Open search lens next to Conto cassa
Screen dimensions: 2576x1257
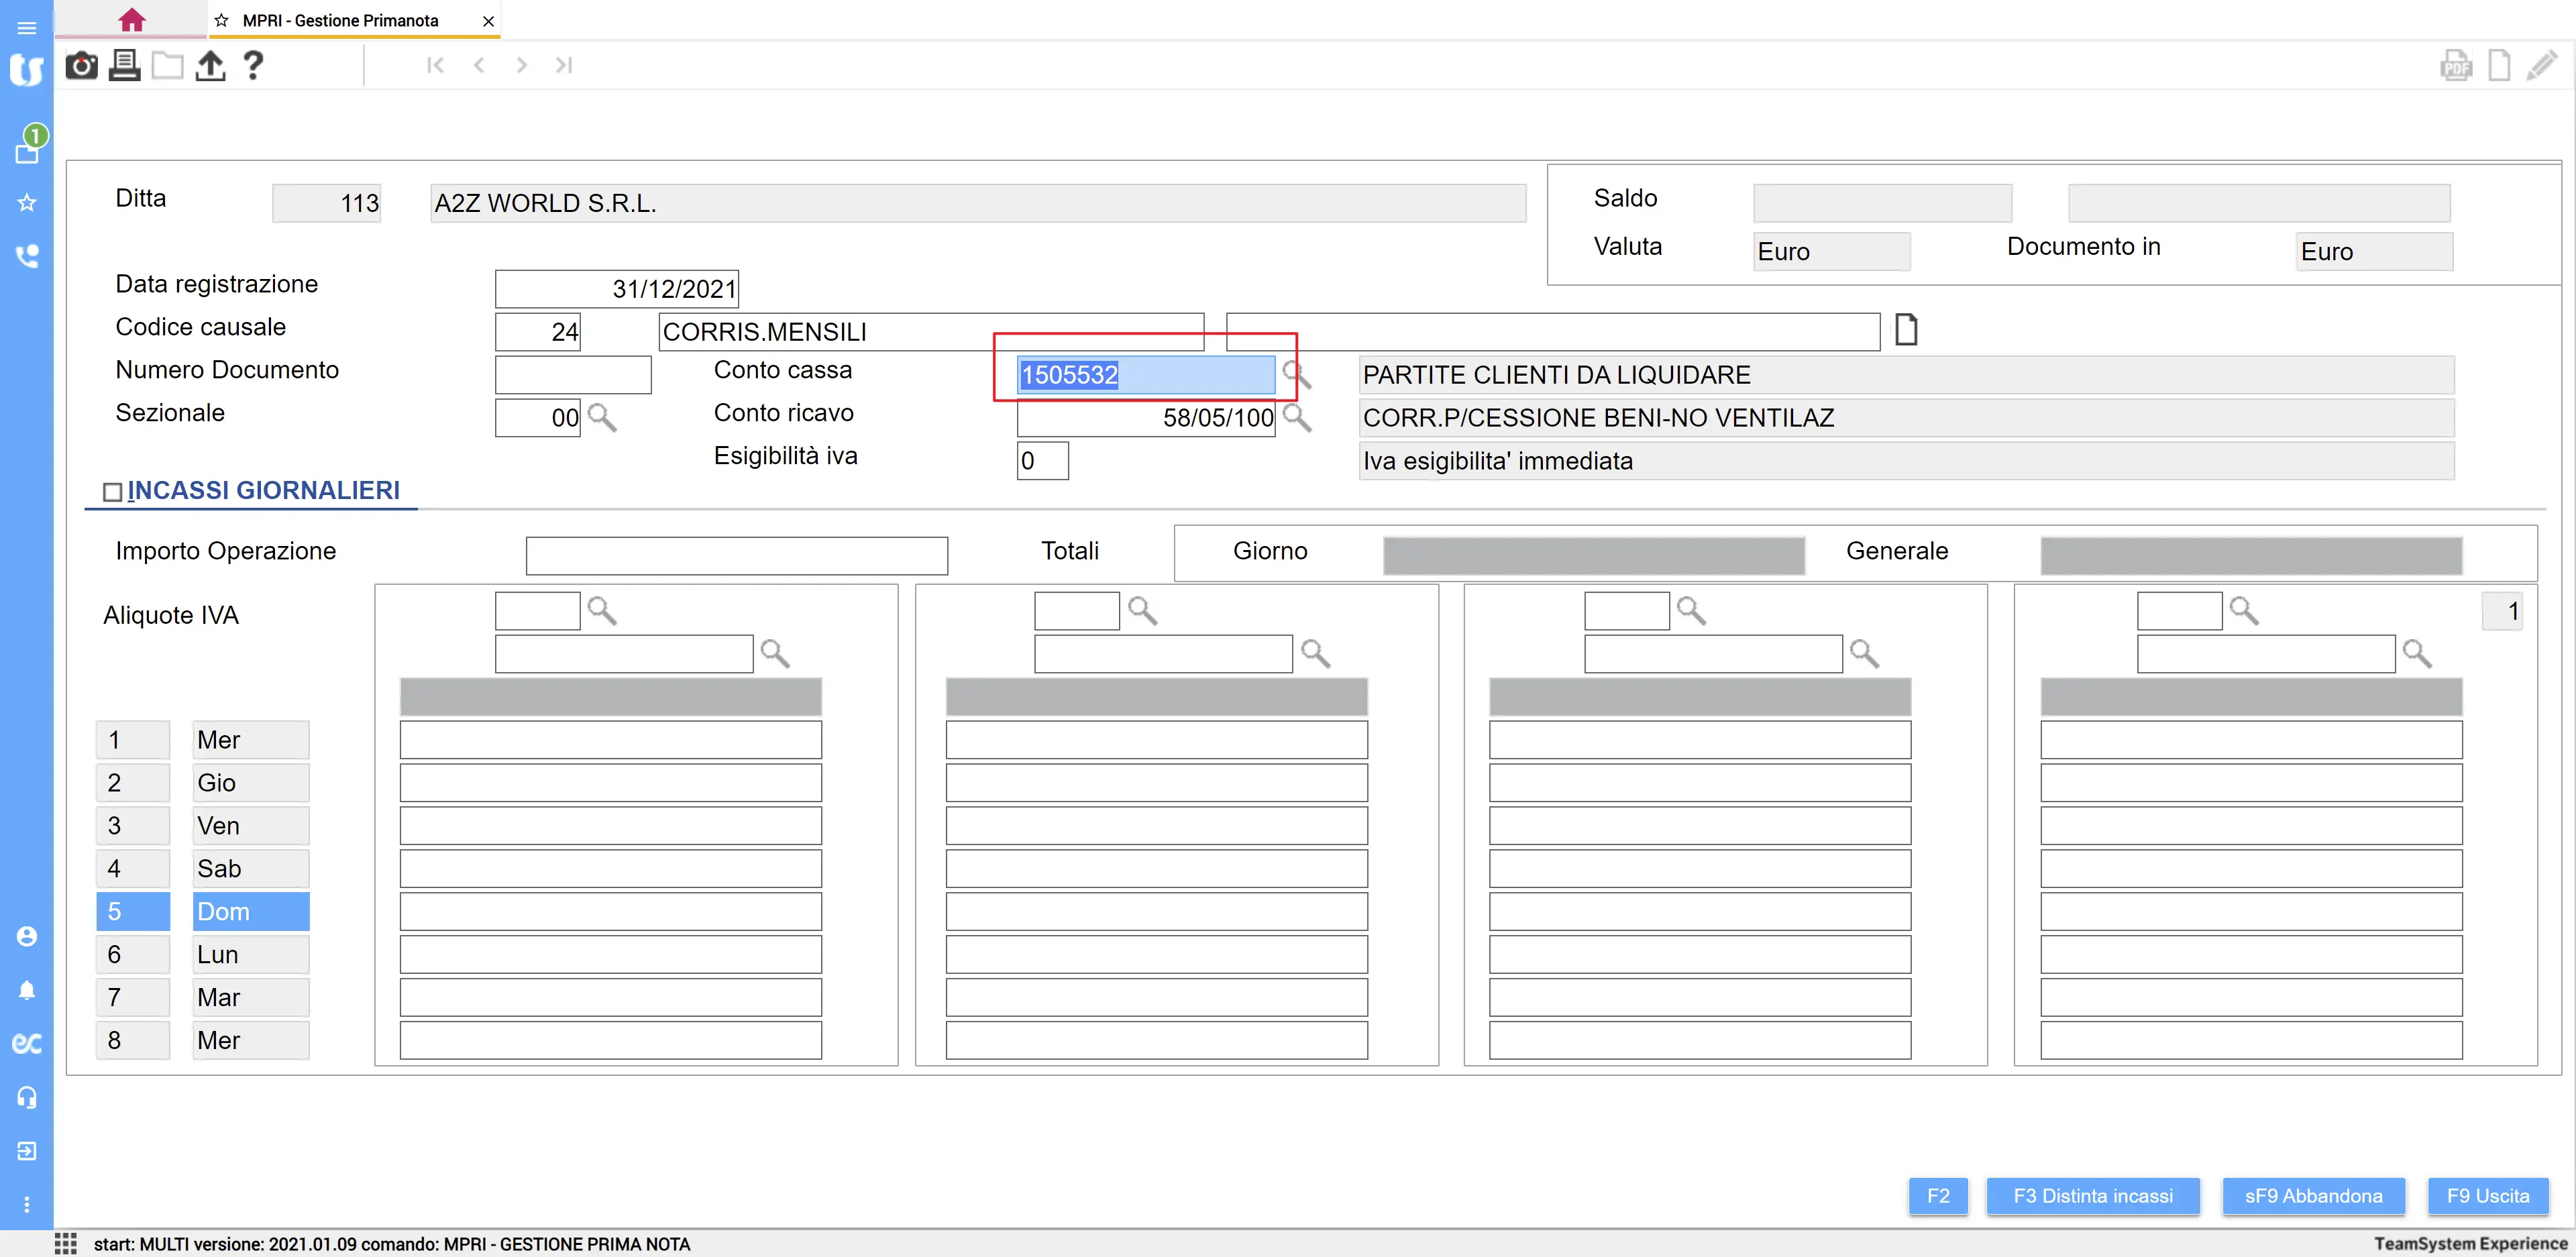(x=1297, y=375)
